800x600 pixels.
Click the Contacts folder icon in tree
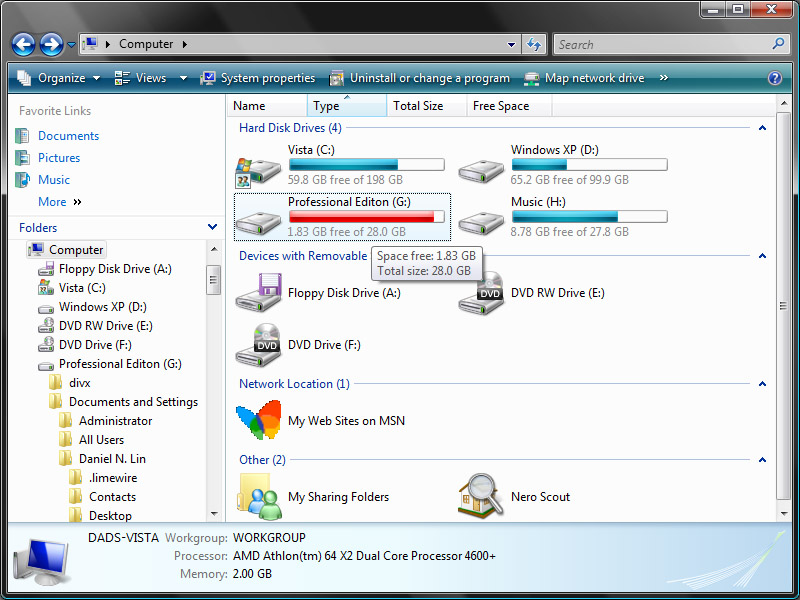76,496
